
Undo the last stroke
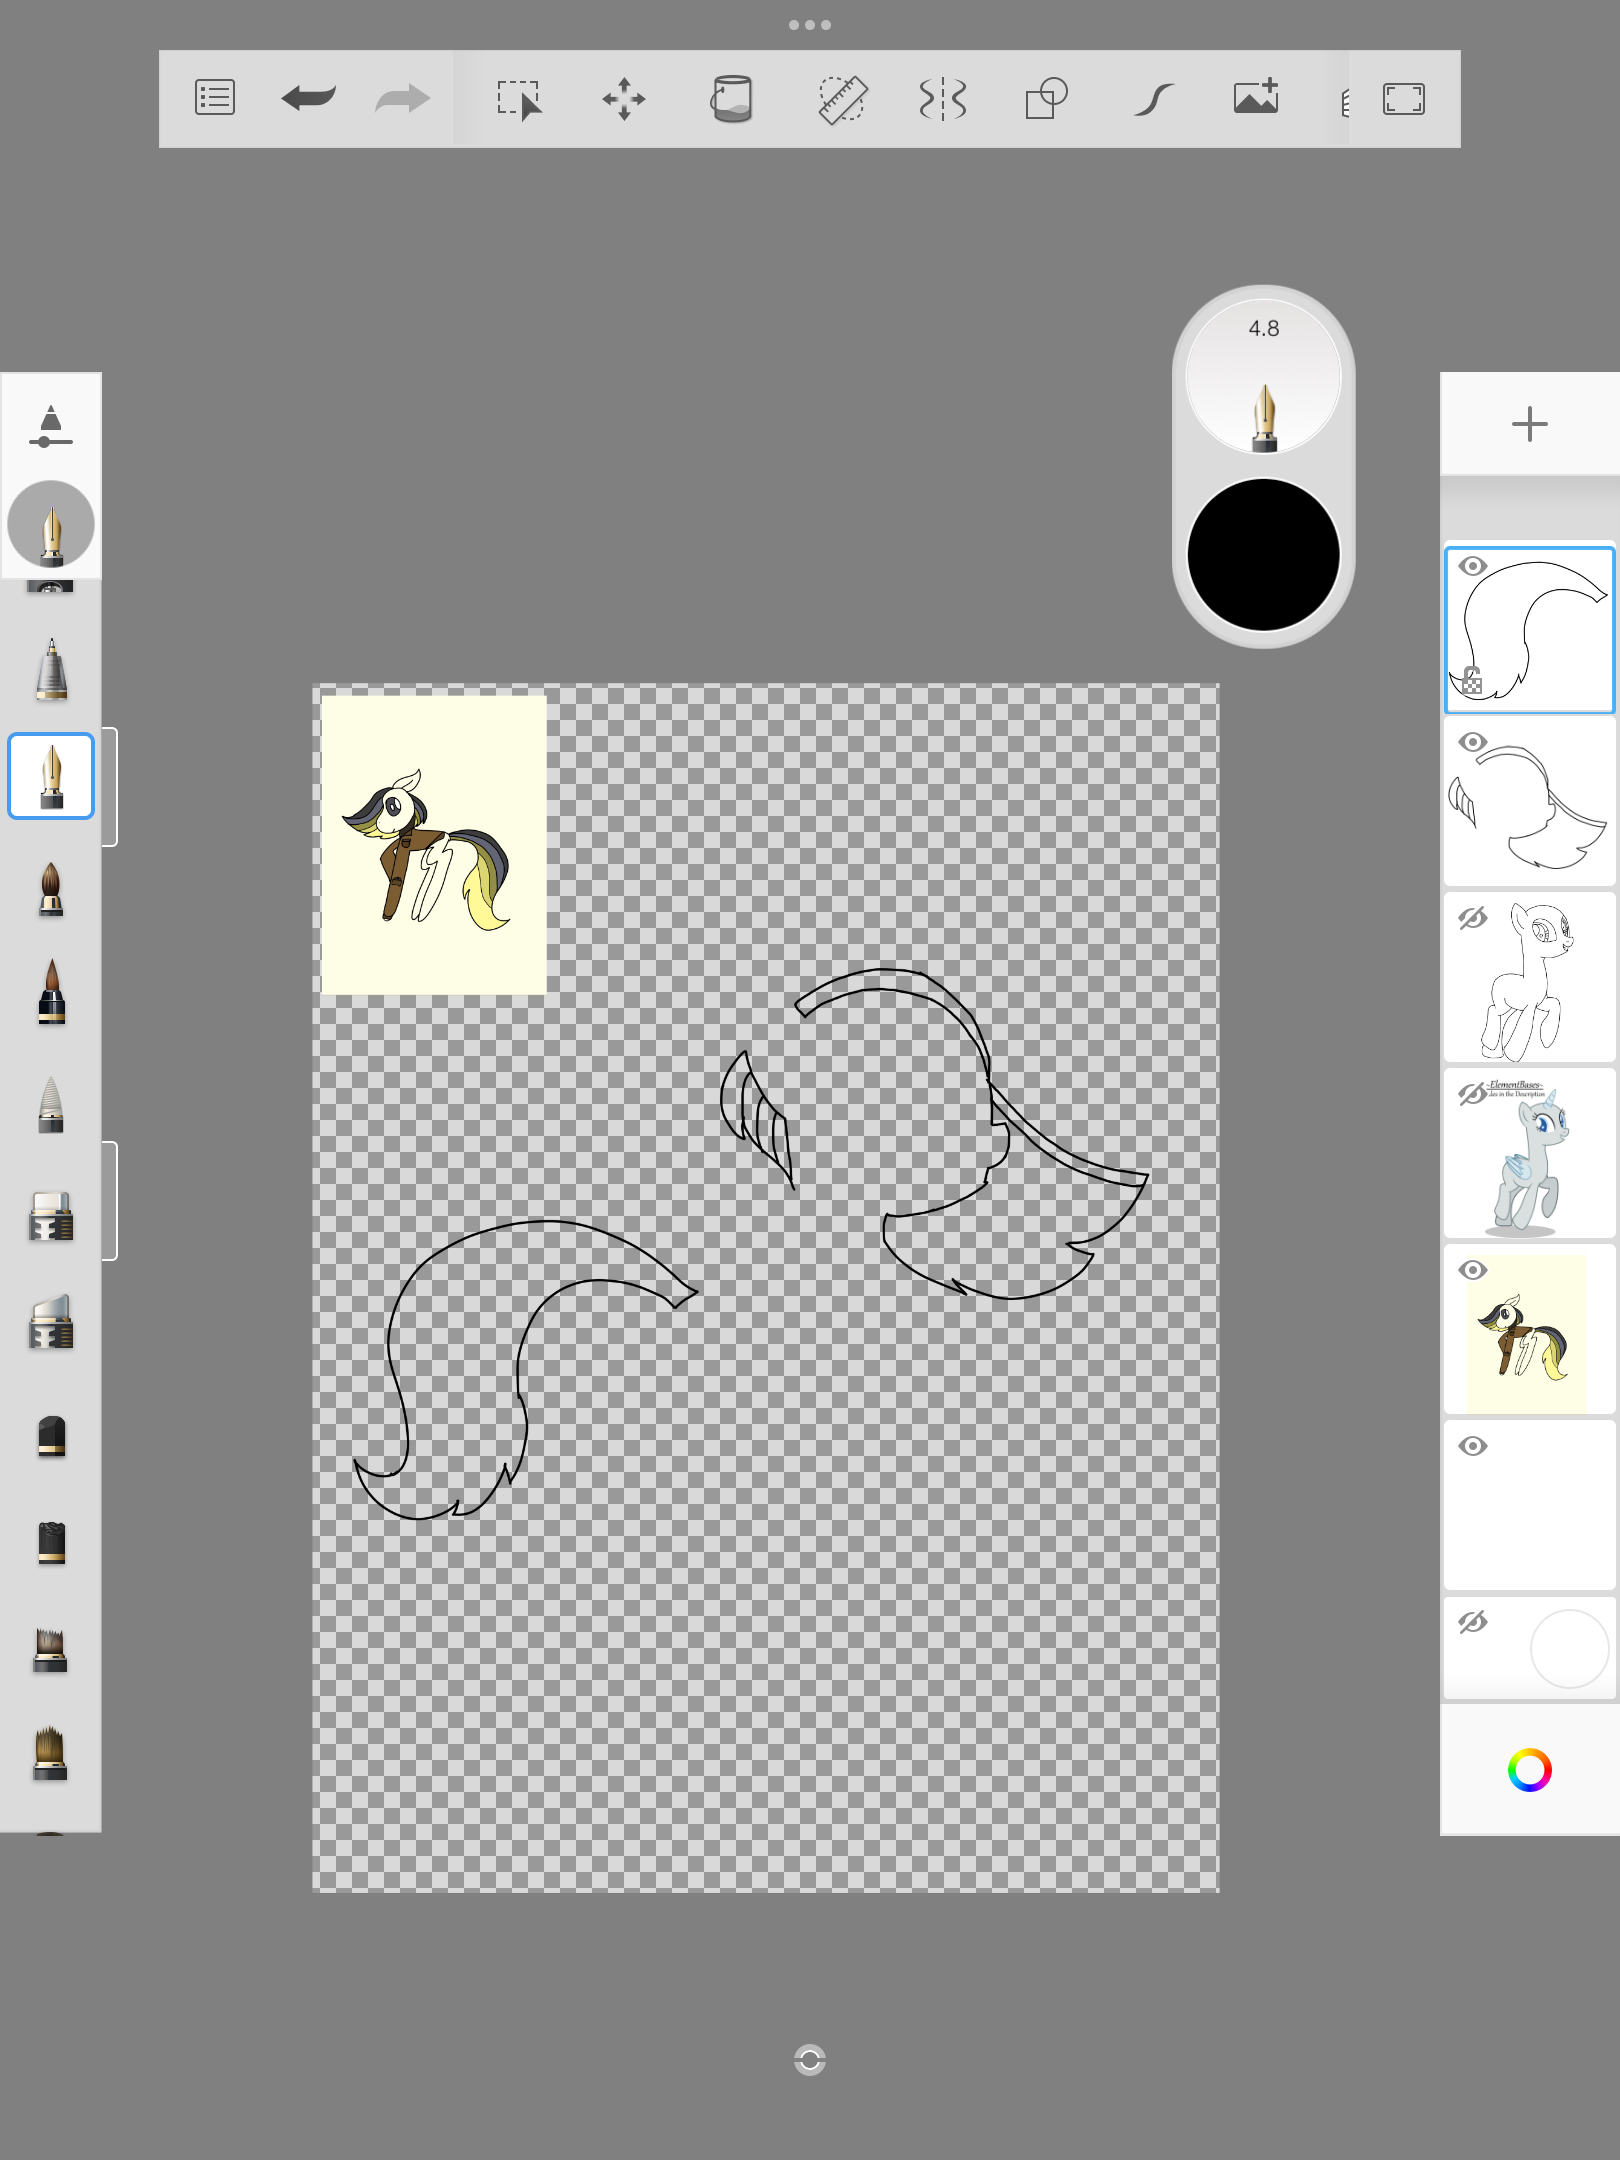point(309,99)
